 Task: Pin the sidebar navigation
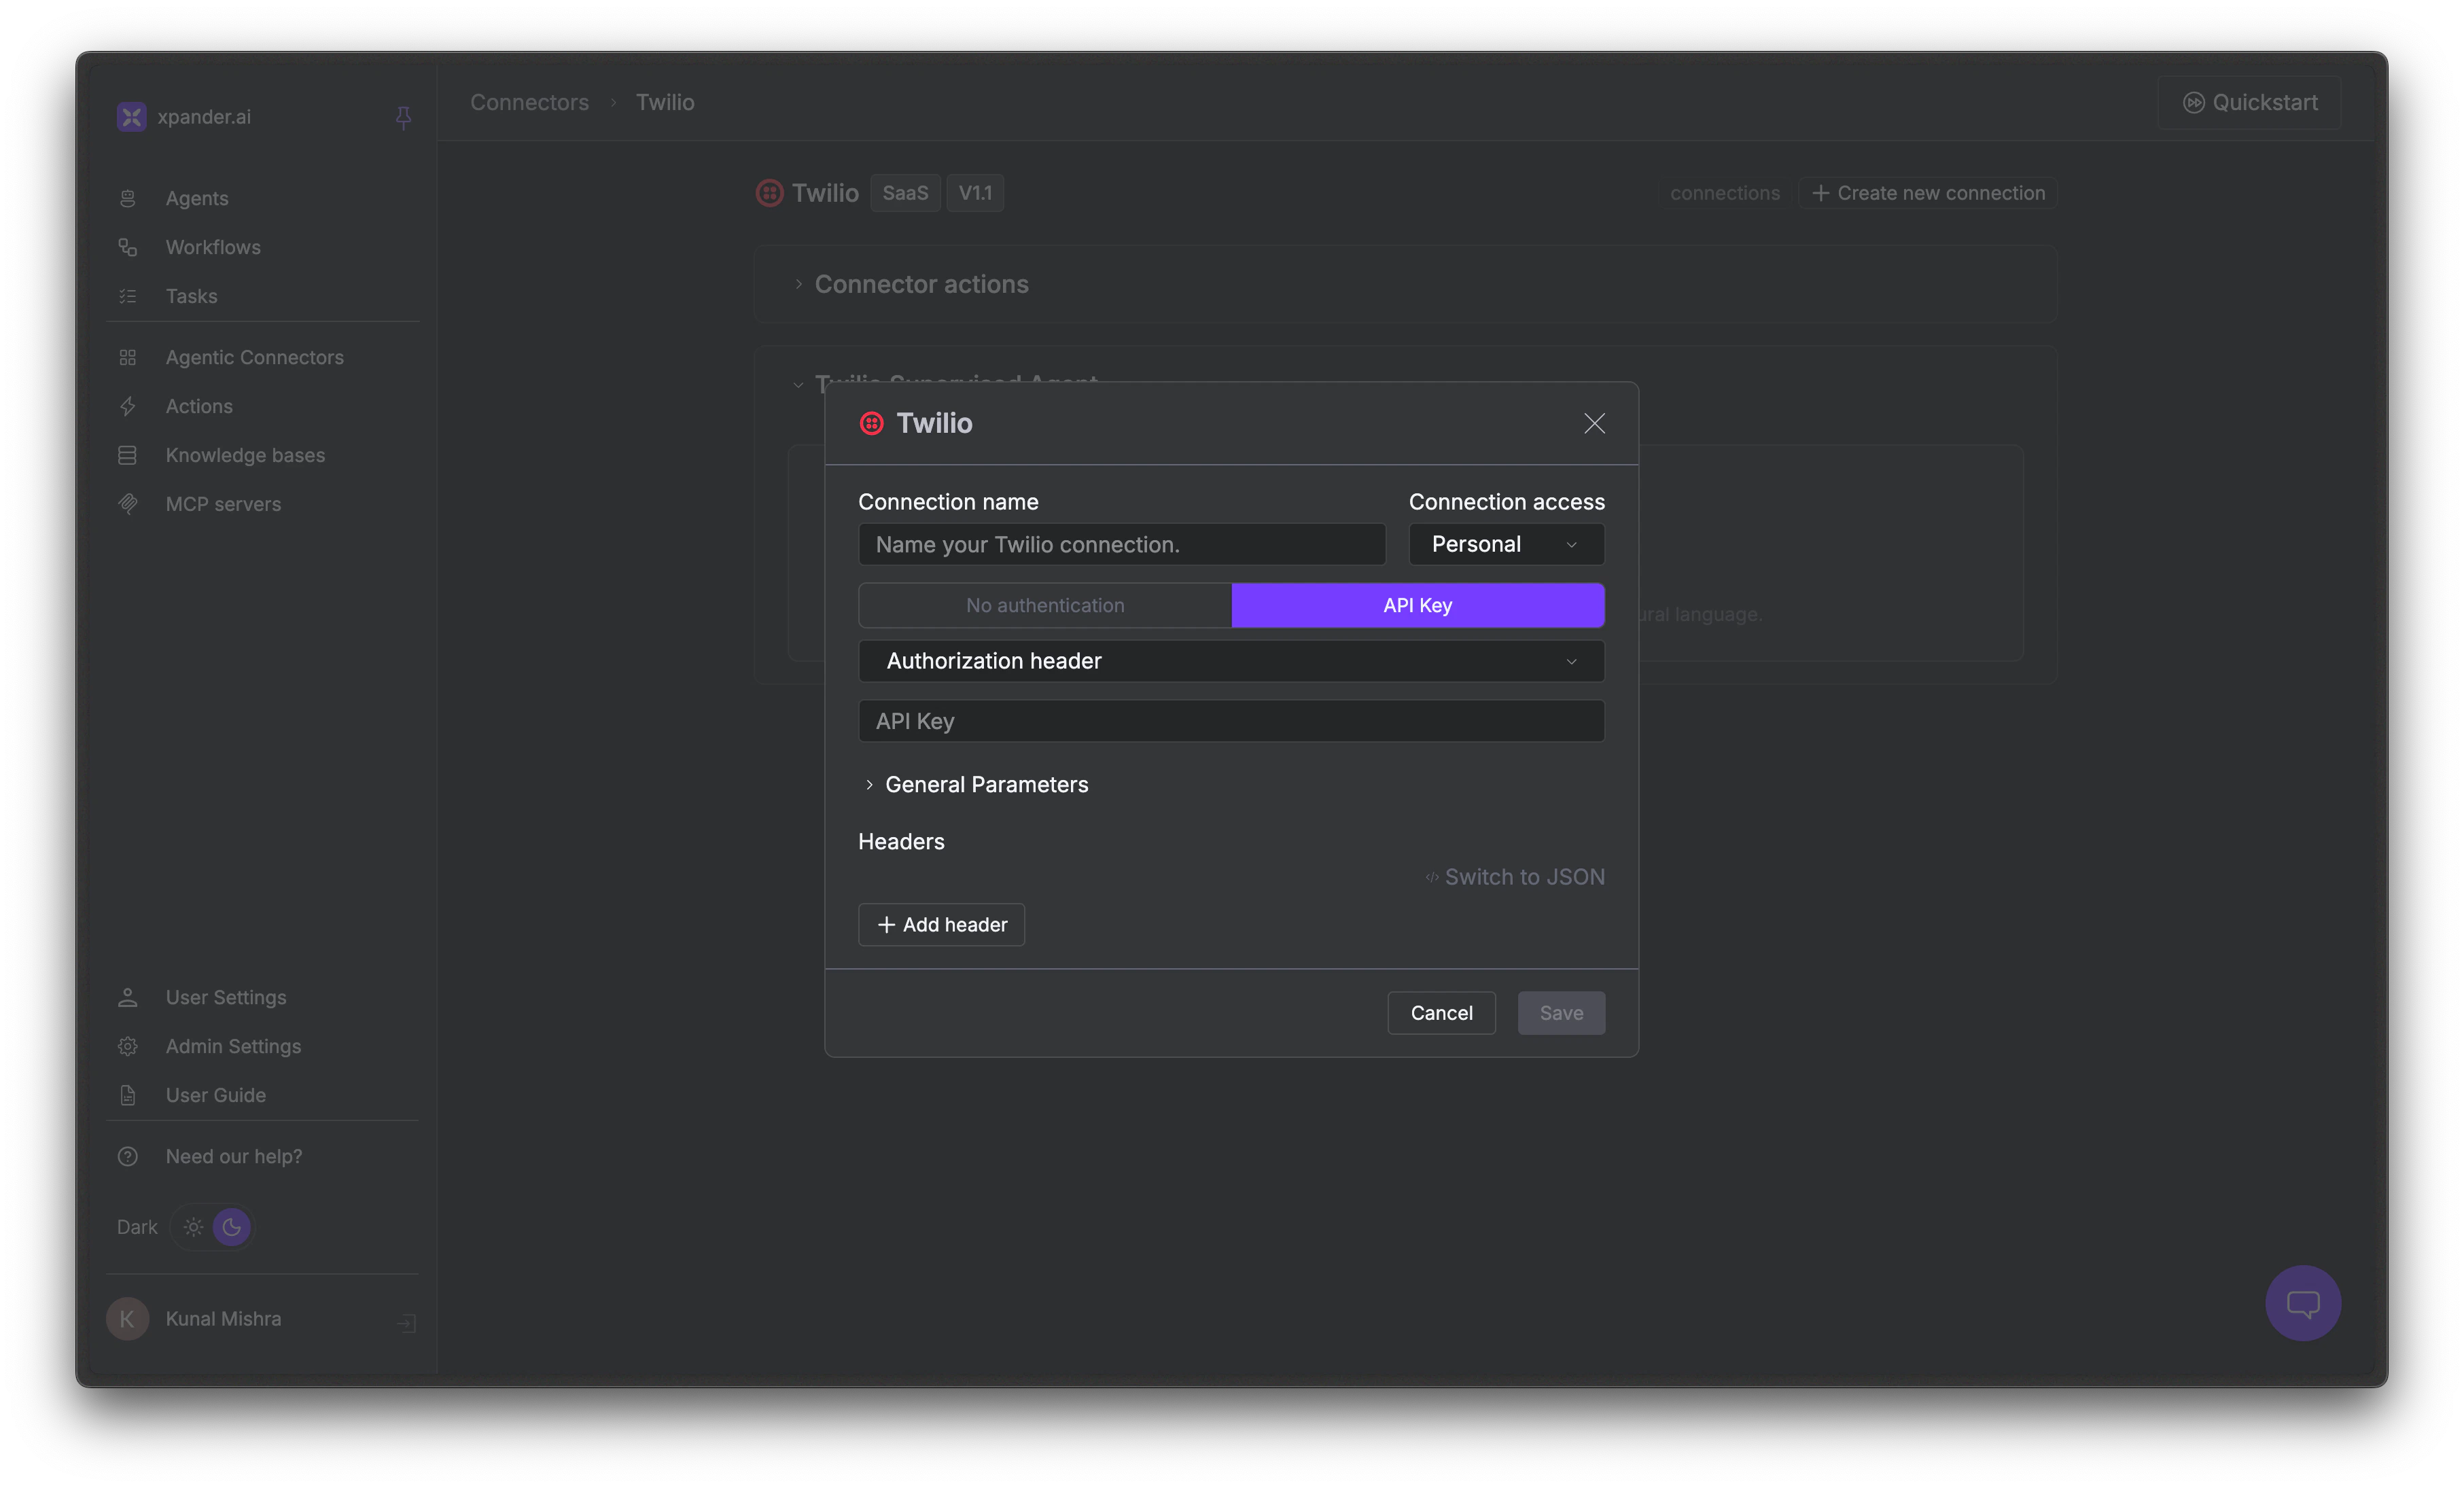(403, 117)
